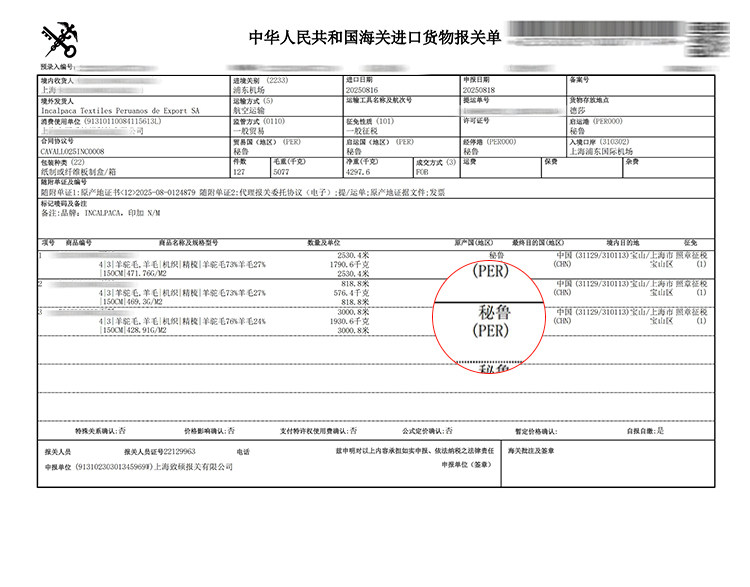Click the 公式定价确认:否 field
This screenshot has width=750, height=587.
tap(427, 431)
